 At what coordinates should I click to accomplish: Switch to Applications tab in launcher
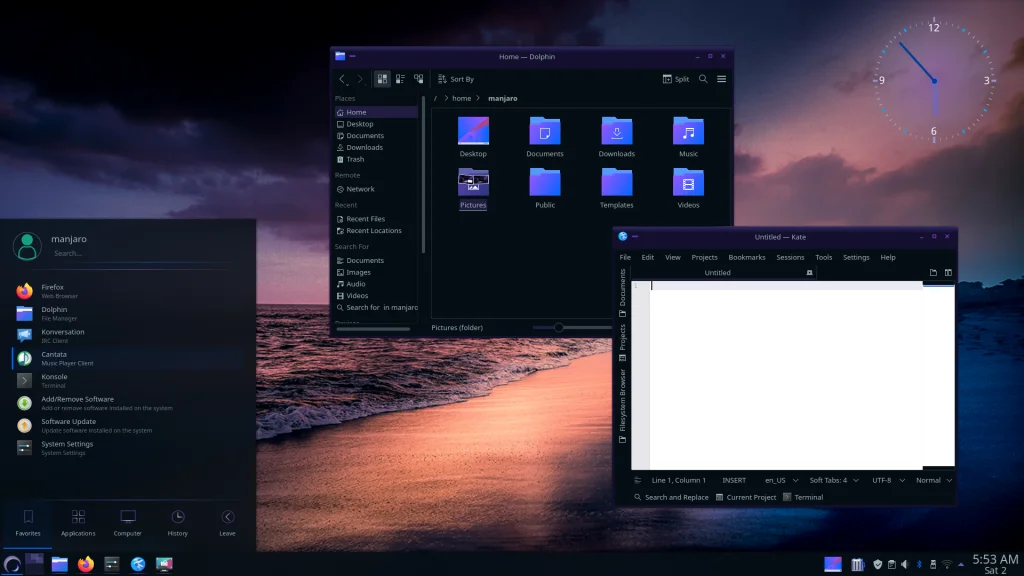click(x=78, y=523)
